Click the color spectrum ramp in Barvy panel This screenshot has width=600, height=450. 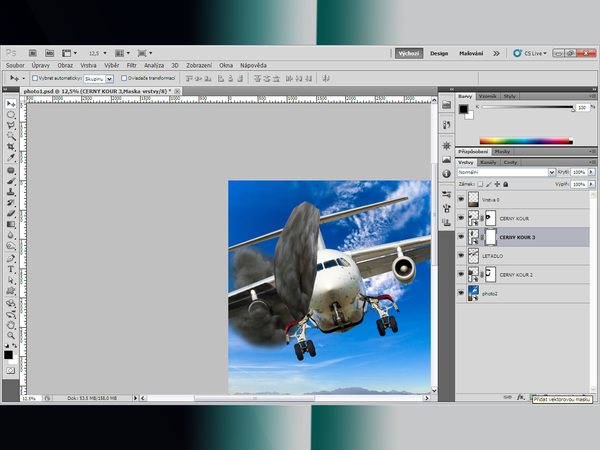click(x=526, y=141)
